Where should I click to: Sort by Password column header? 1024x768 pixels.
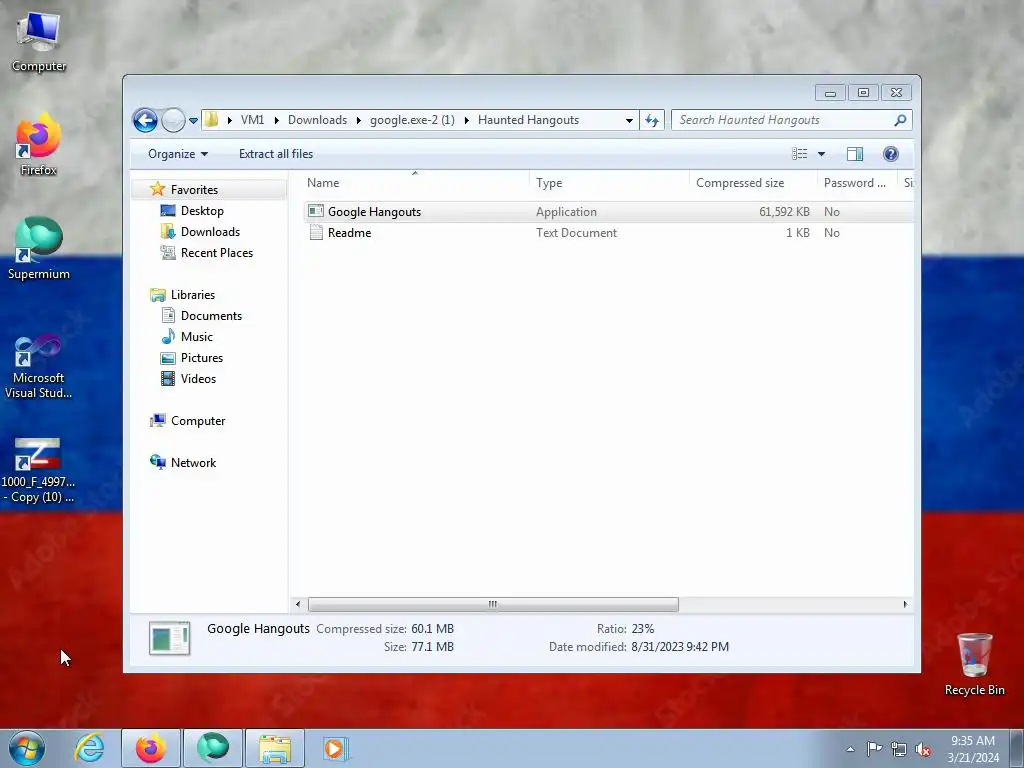click(x=856, y=183)
